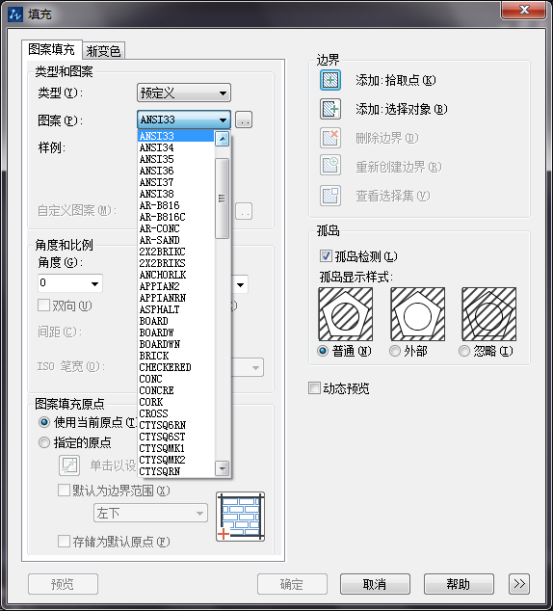Click the 填充 dialog app icon in title bar
Screen dimensions: 554x612
[x=16, y=14]
